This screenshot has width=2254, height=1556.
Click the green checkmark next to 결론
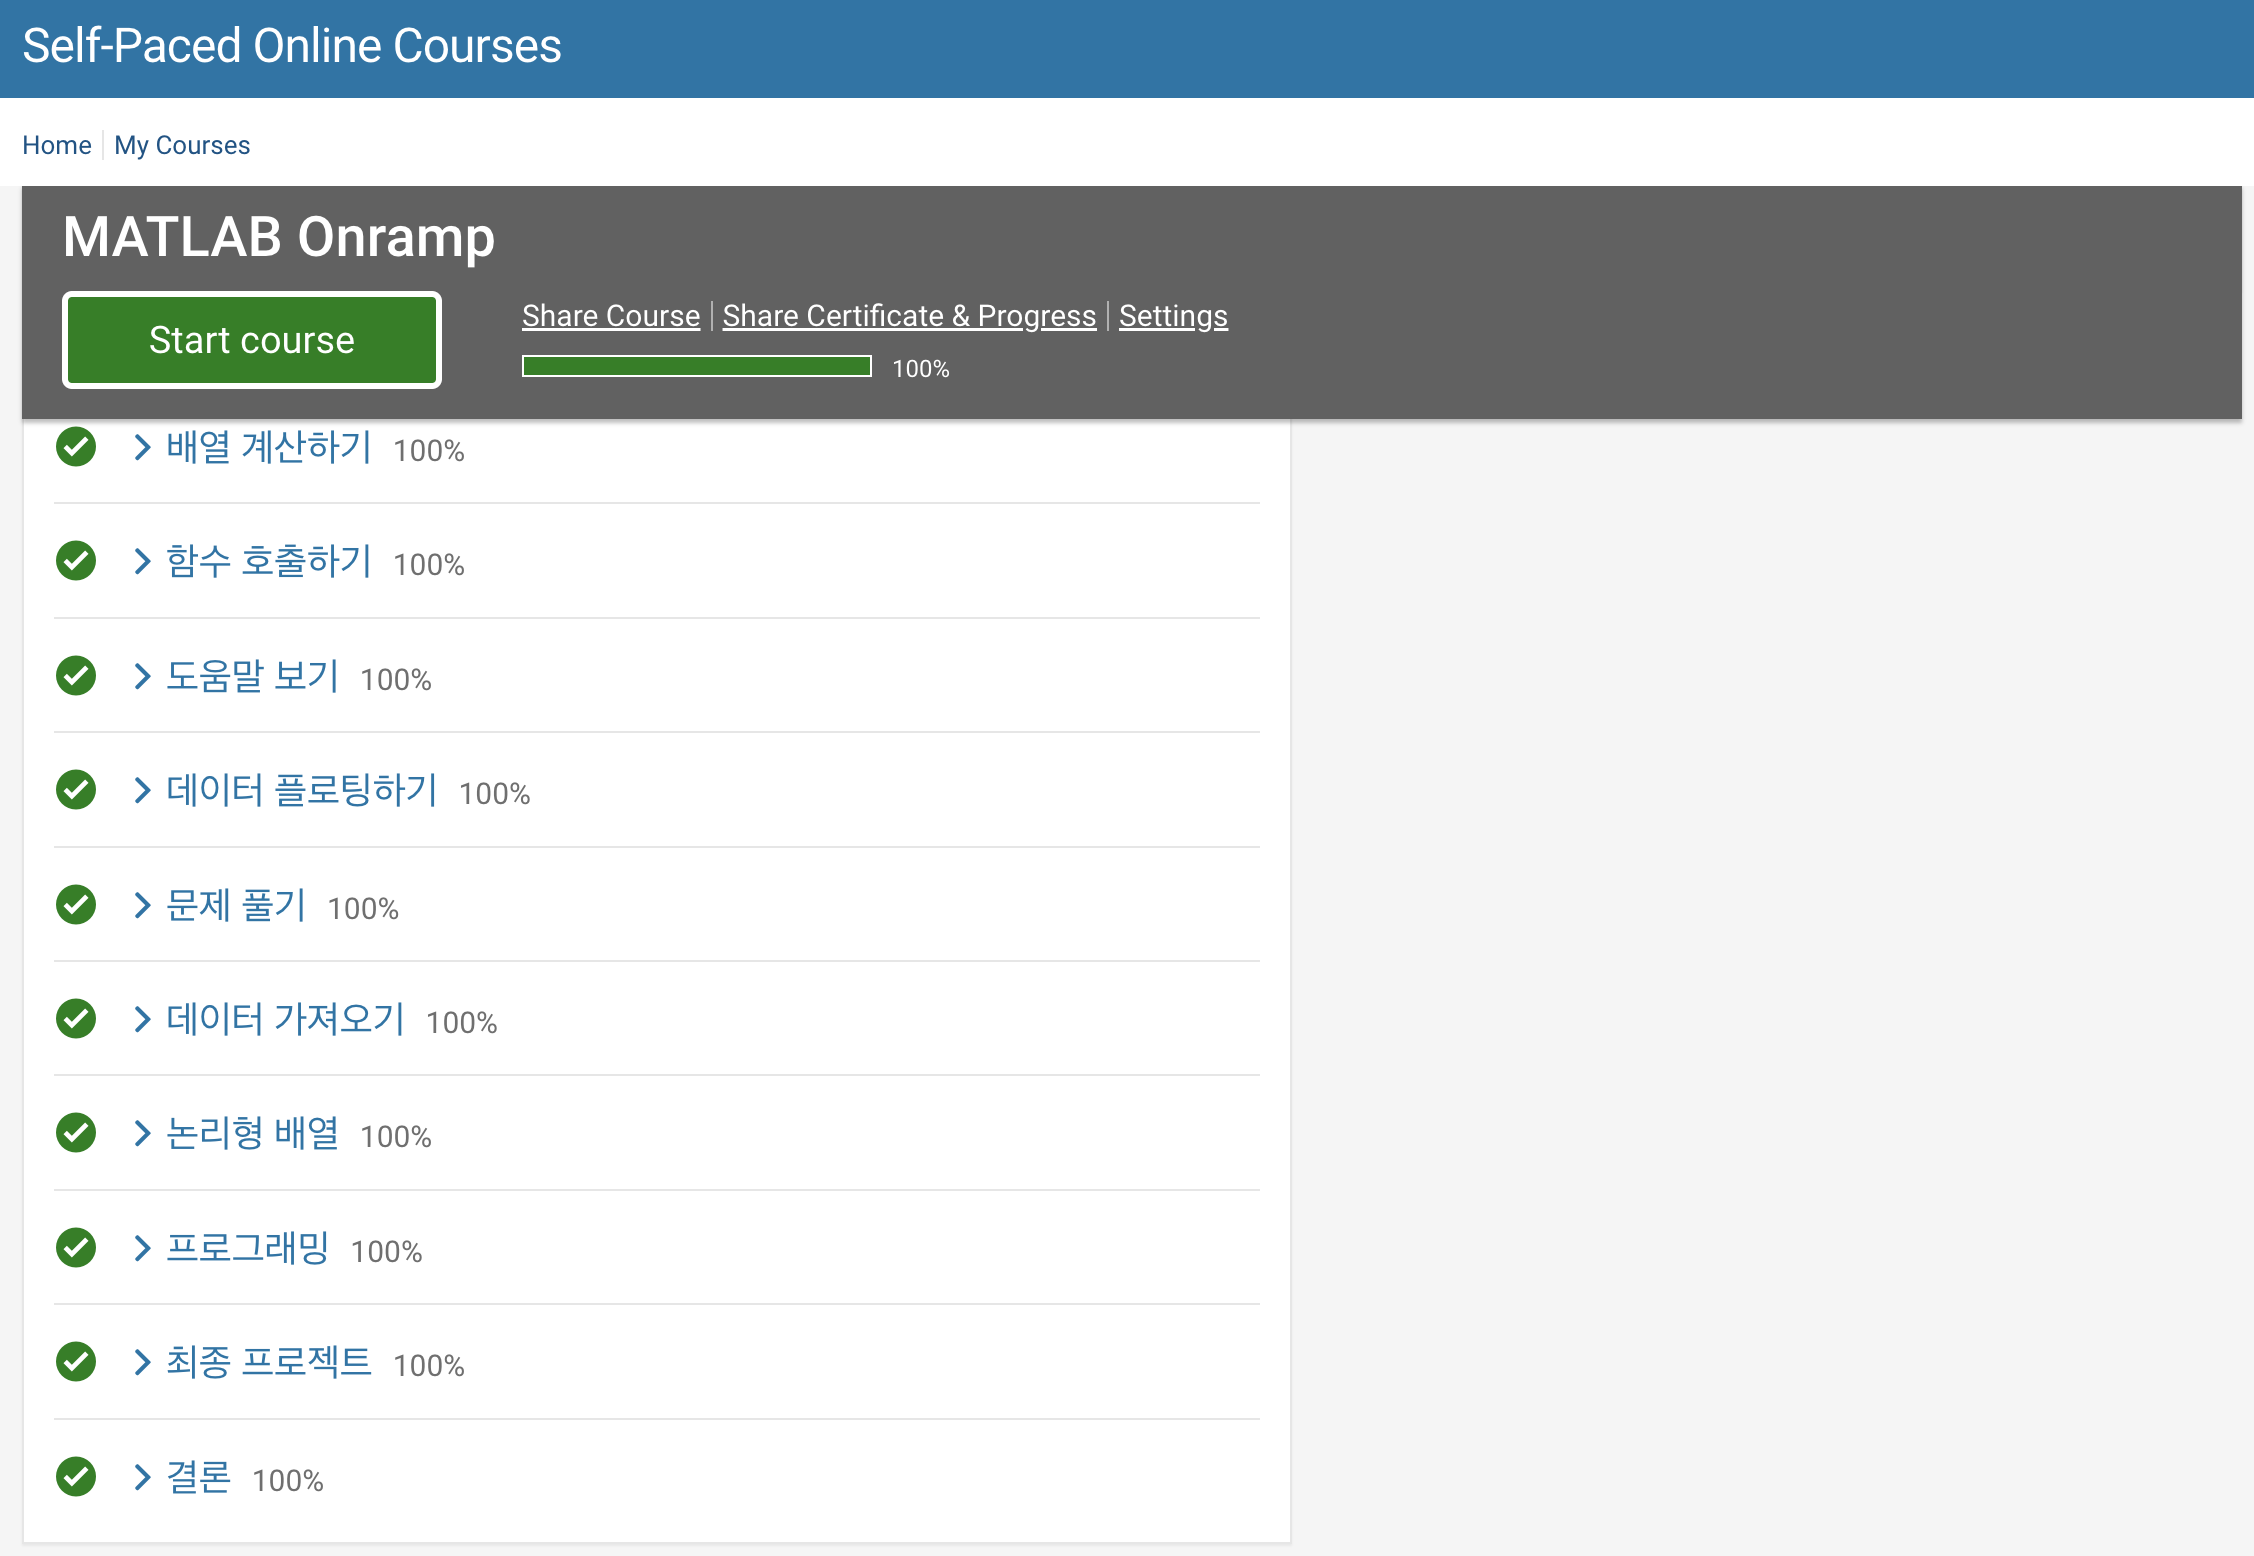[x=76, y=1477]
